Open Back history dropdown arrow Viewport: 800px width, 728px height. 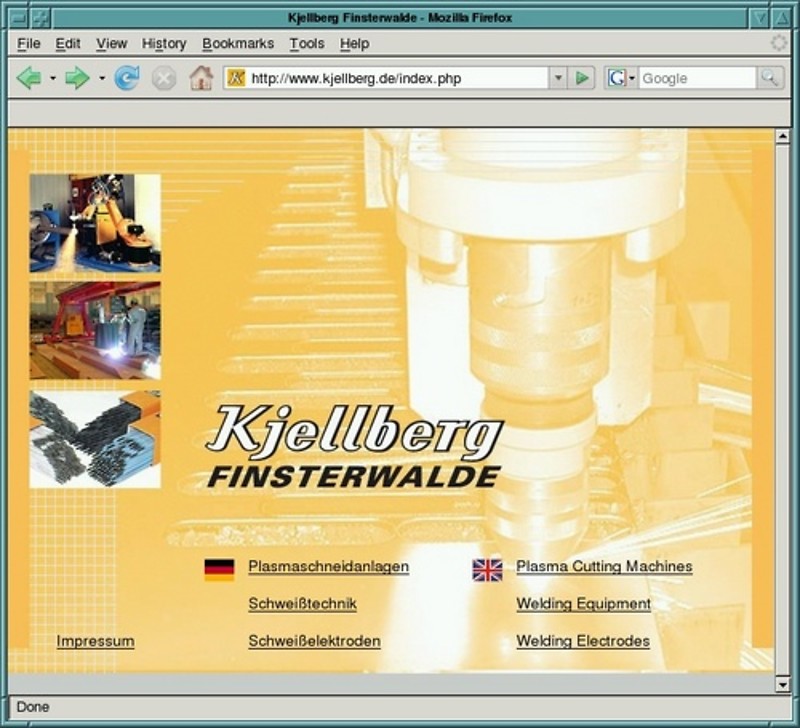[x=53, y=79]
